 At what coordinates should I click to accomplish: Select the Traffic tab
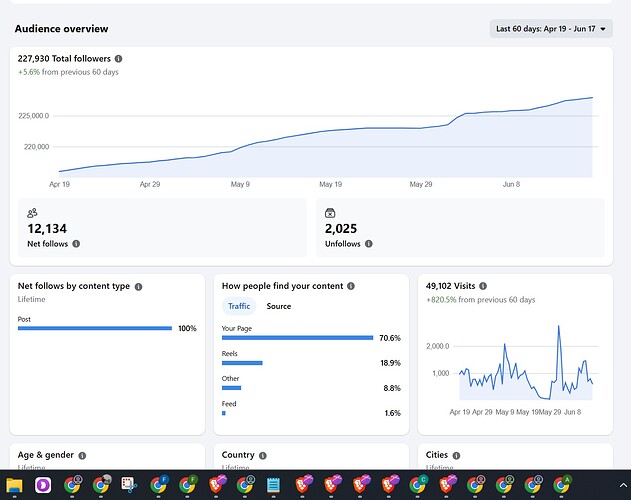(x=239, y=306)
